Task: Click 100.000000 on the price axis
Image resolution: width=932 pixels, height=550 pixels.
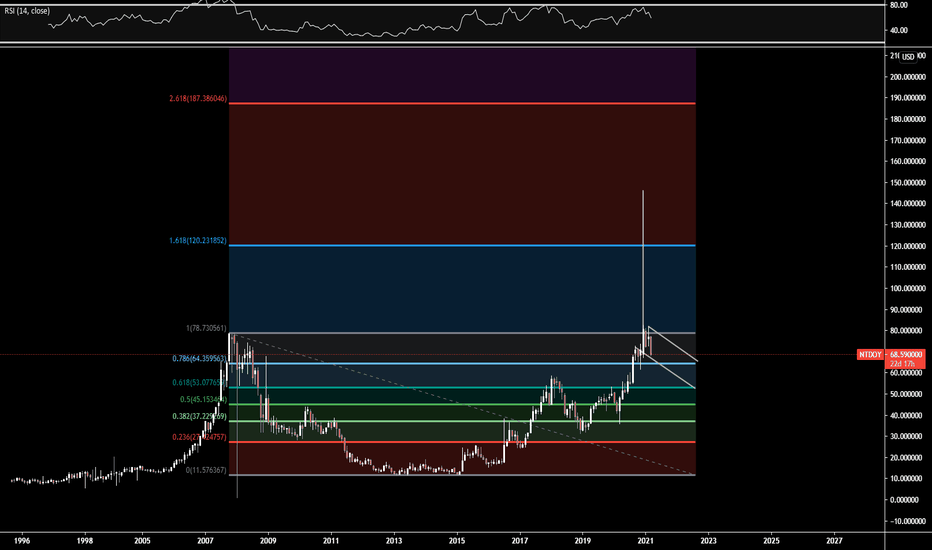Action: point(908,288)
